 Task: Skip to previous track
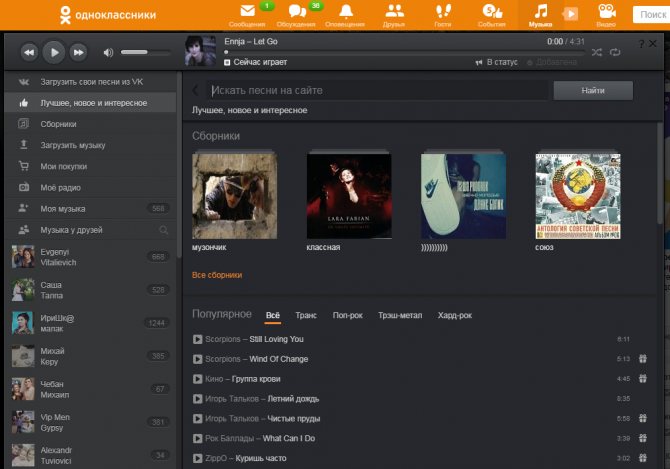(x=29, y=53)
